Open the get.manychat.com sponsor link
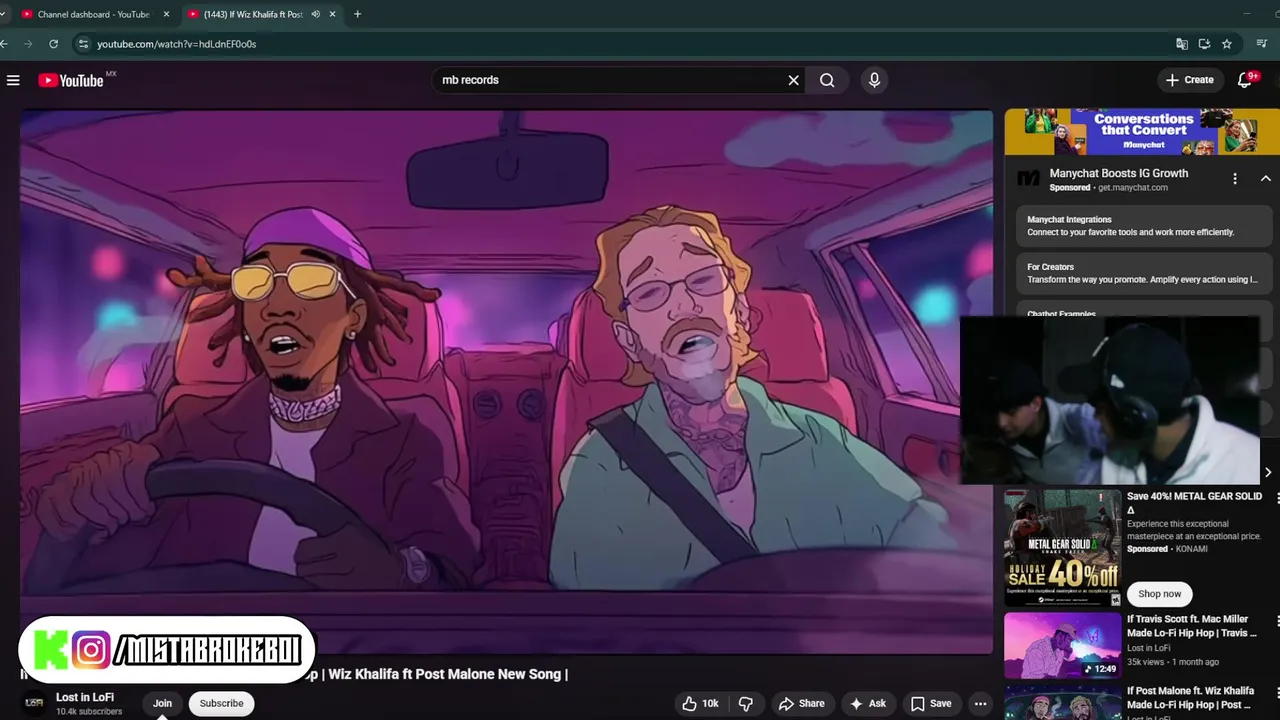Viewport: 1280px width, 720px height. 1133,188
